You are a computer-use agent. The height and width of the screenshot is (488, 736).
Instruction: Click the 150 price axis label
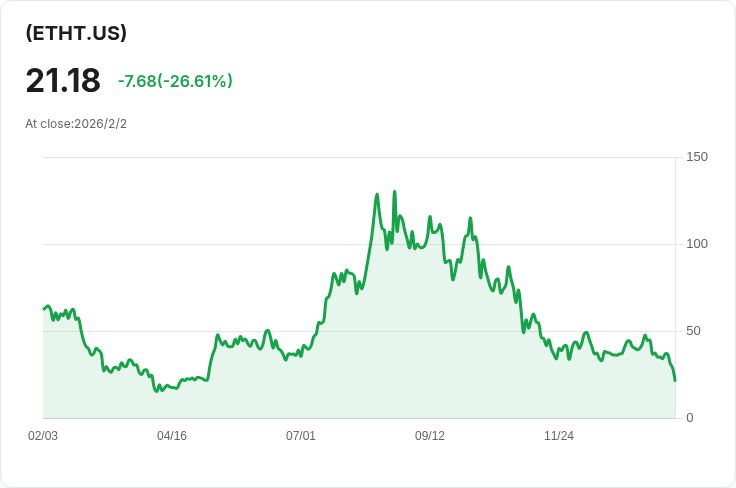point(697,157)
